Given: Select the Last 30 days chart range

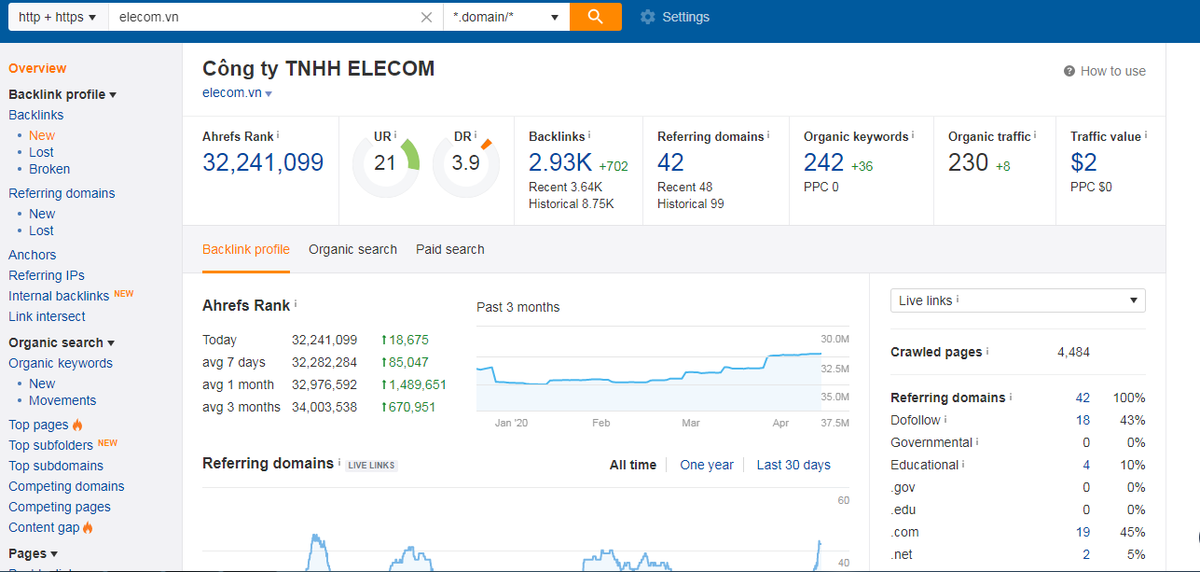Looking at the screenshot, I should pos(794,465).
